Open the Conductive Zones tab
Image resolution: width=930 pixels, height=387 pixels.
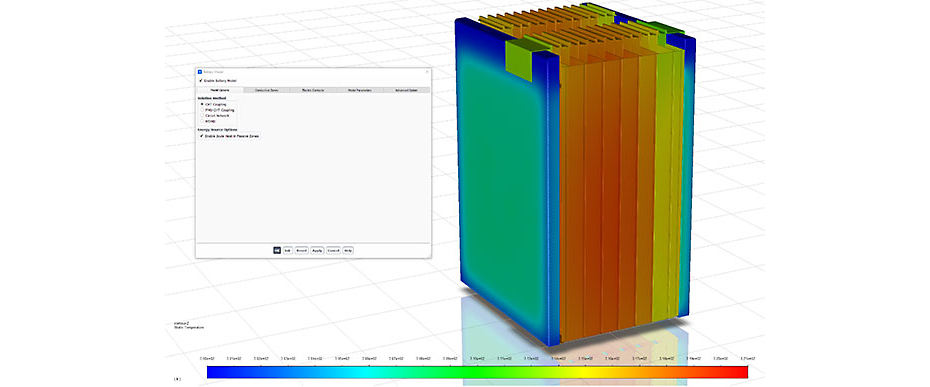[x=267, y=90]
